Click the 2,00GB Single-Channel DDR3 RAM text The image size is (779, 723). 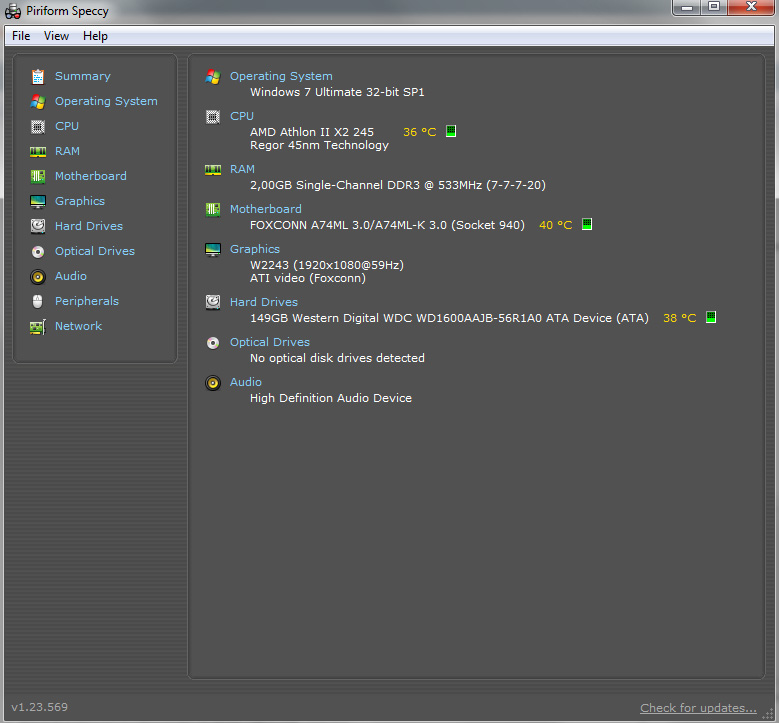coord(397,185)
